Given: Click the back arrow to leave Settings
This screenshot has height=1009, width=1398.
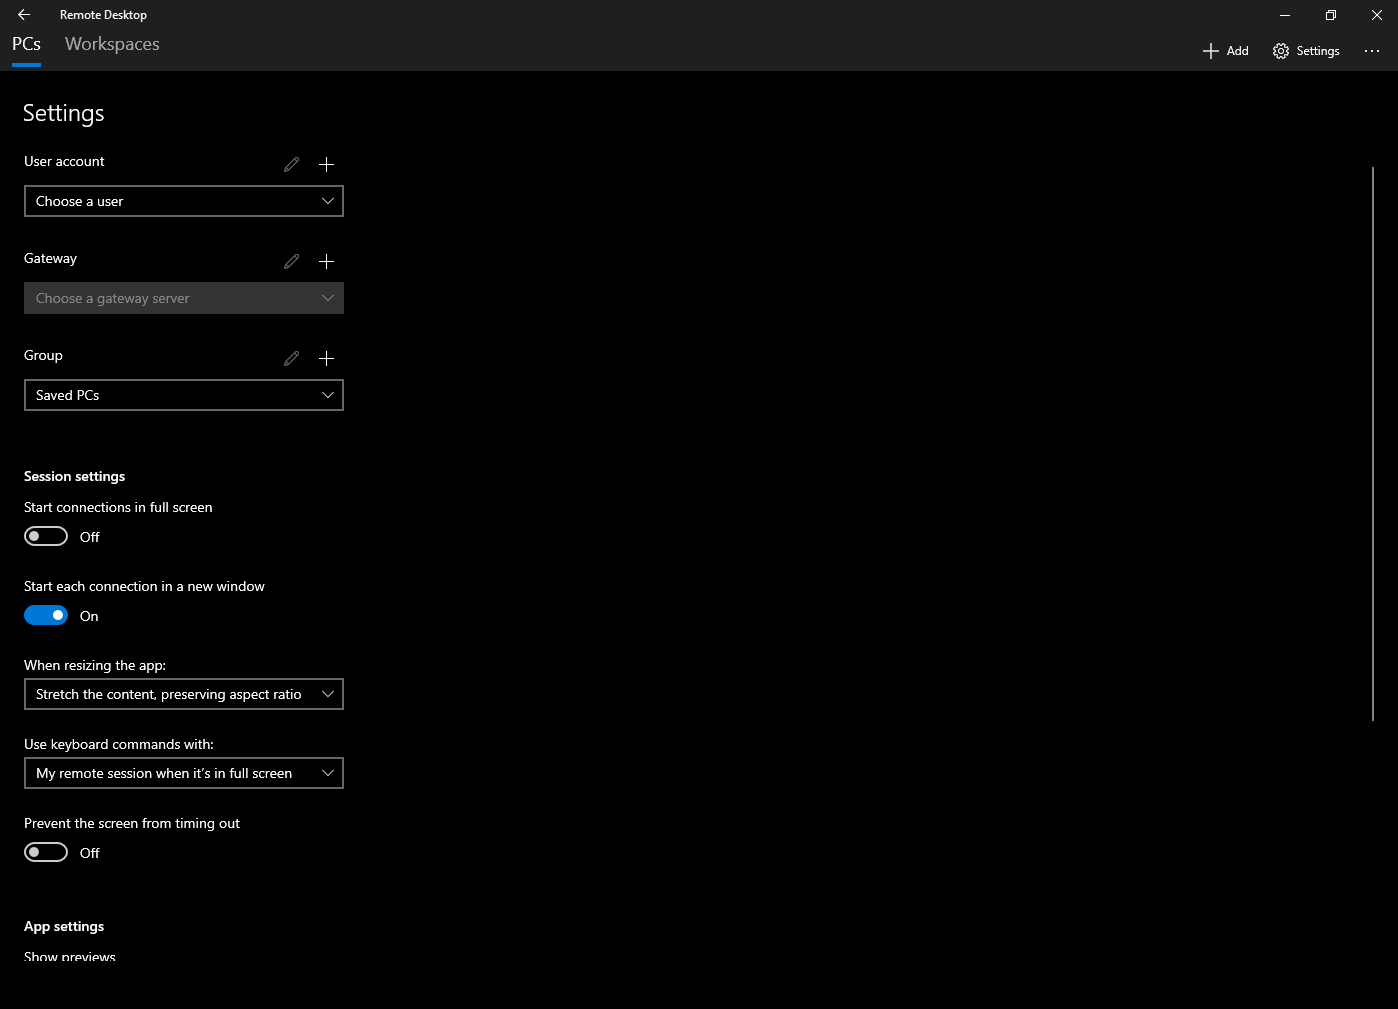Looking at the screenshot, I should coord(24,14).
